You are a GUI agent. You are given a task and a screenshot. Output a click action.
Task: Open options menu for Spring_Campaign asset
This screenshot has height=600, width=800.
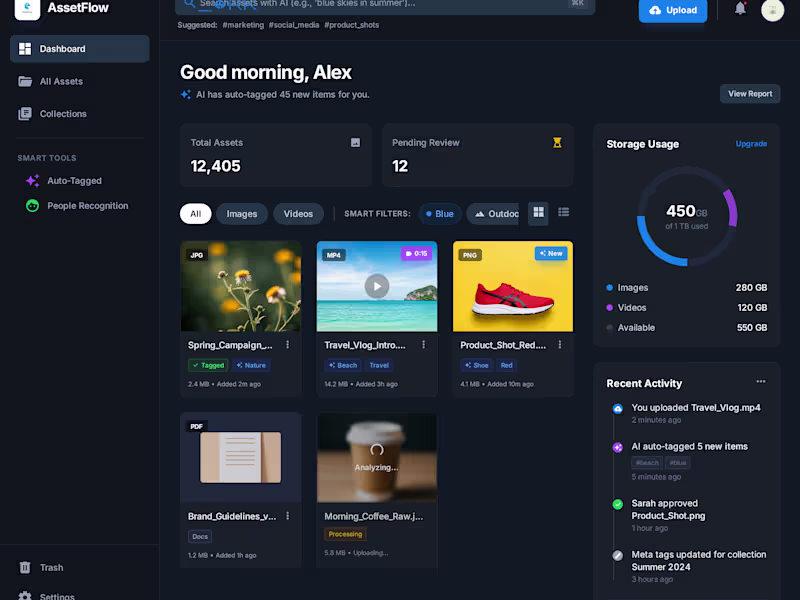(x=287, y=344)
